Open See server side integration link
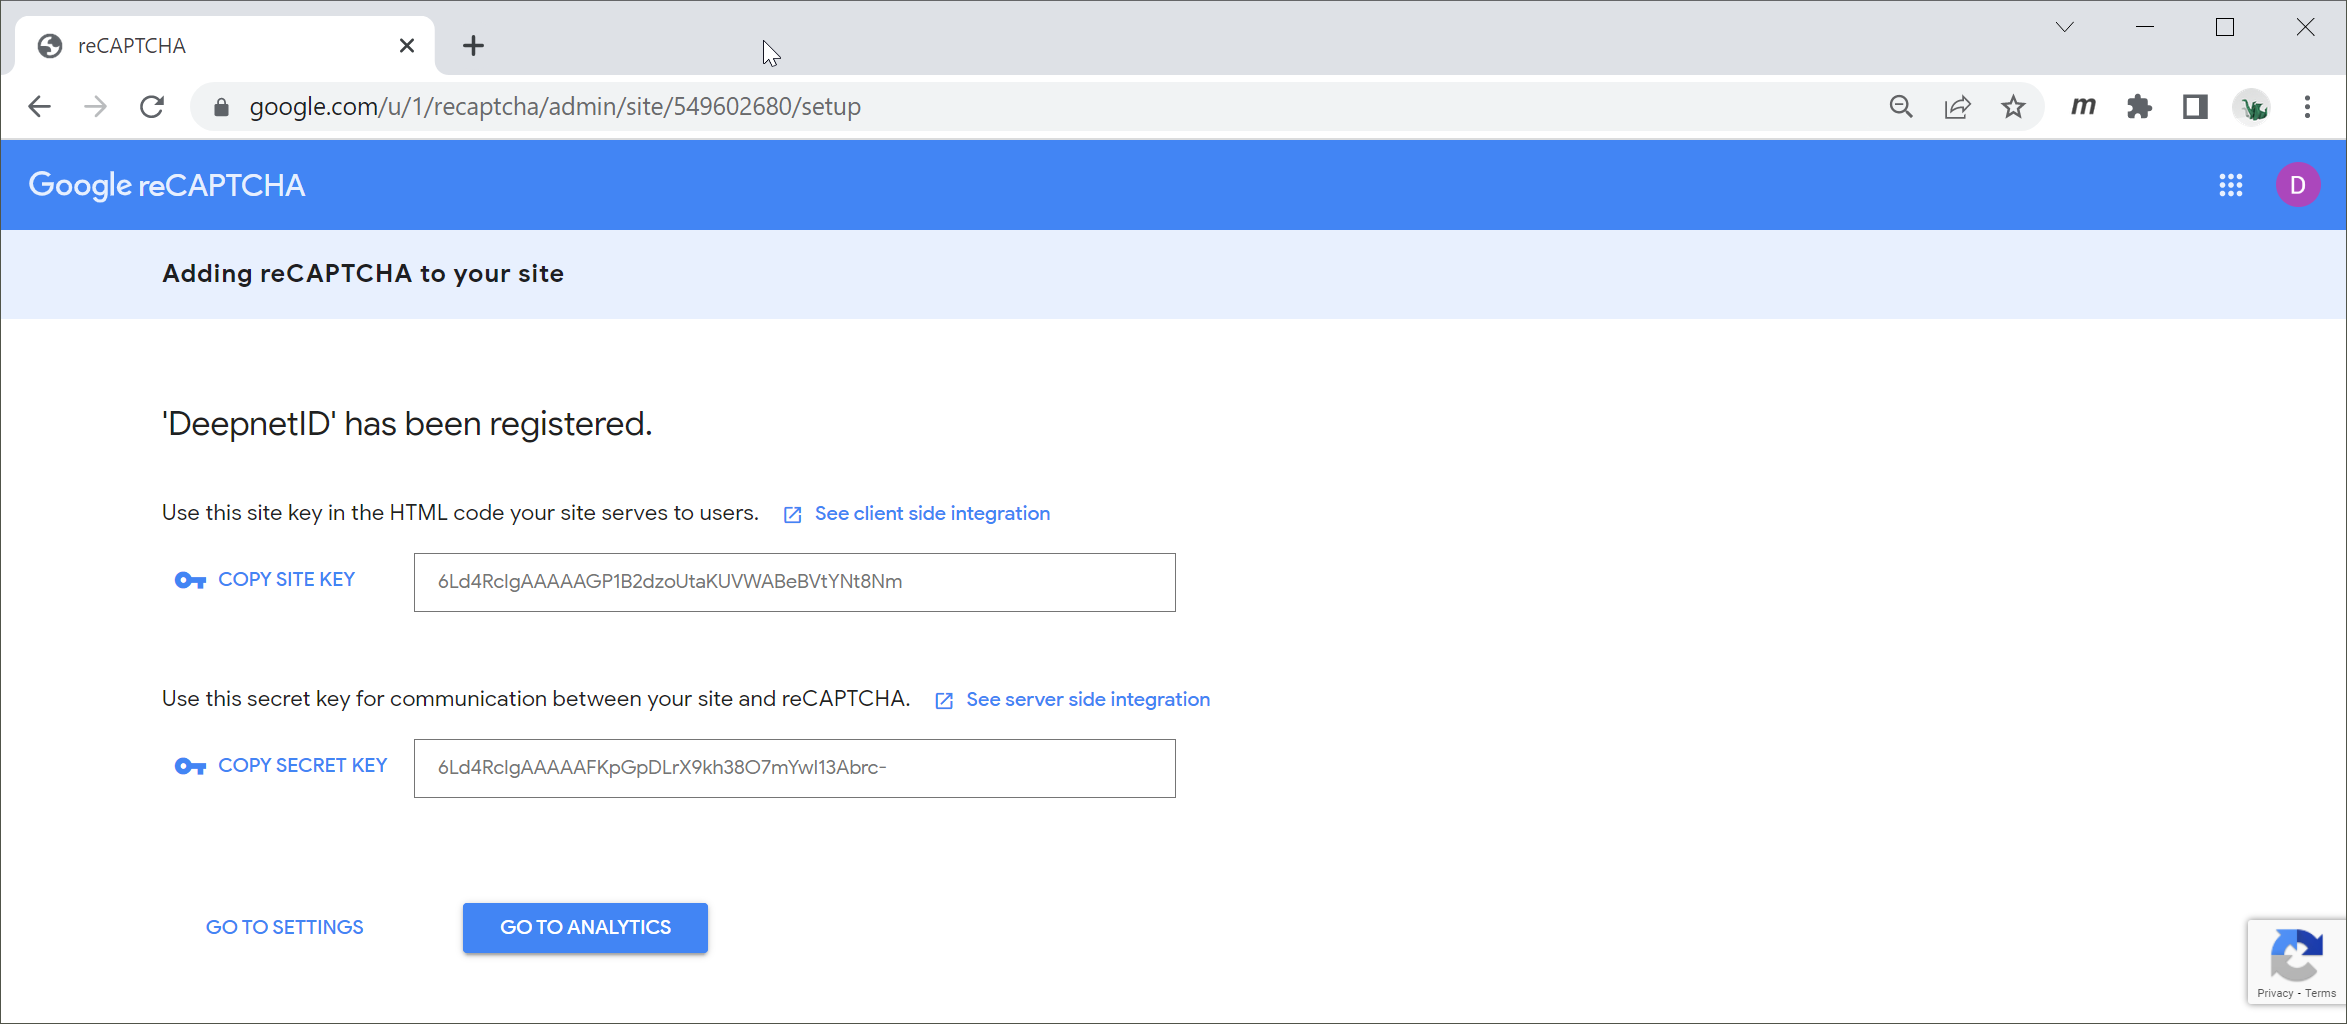 (1088, 699)
